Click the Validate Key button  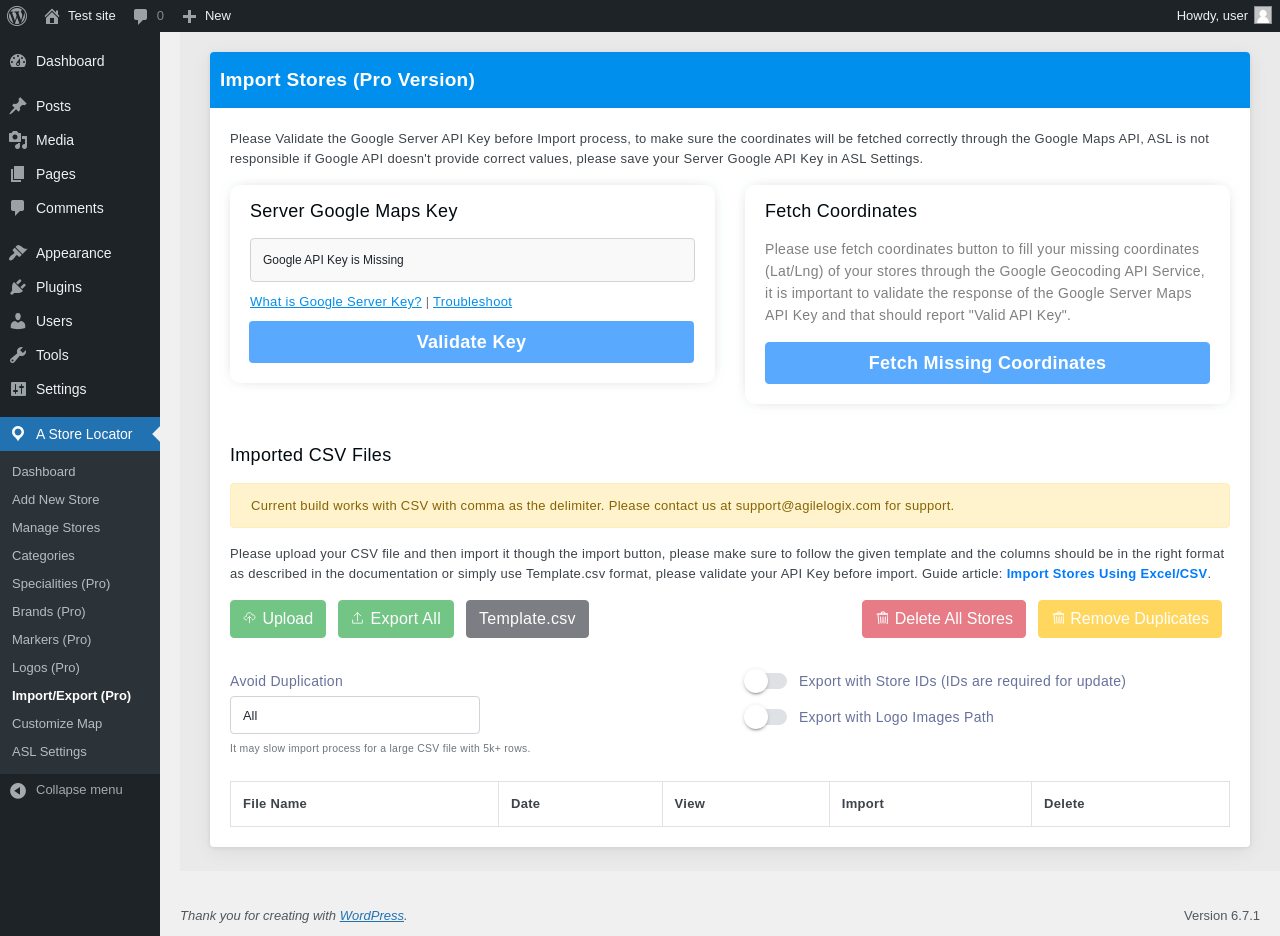471,342
